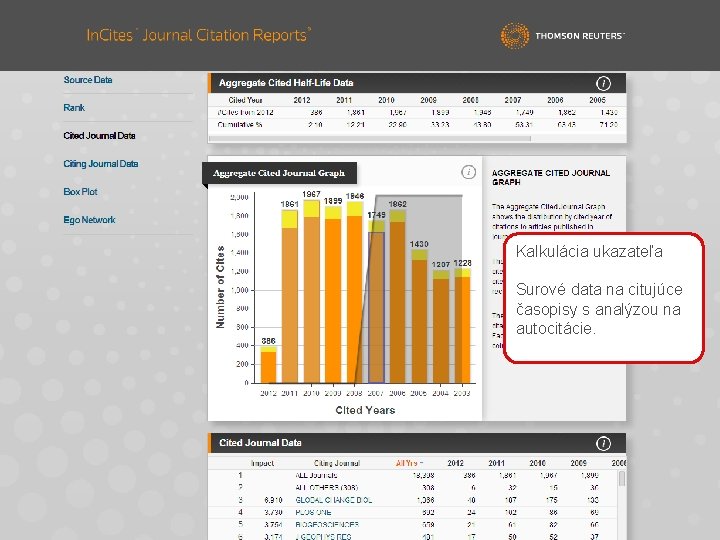Select the 2011 bar showing 1861 cites

289,297
